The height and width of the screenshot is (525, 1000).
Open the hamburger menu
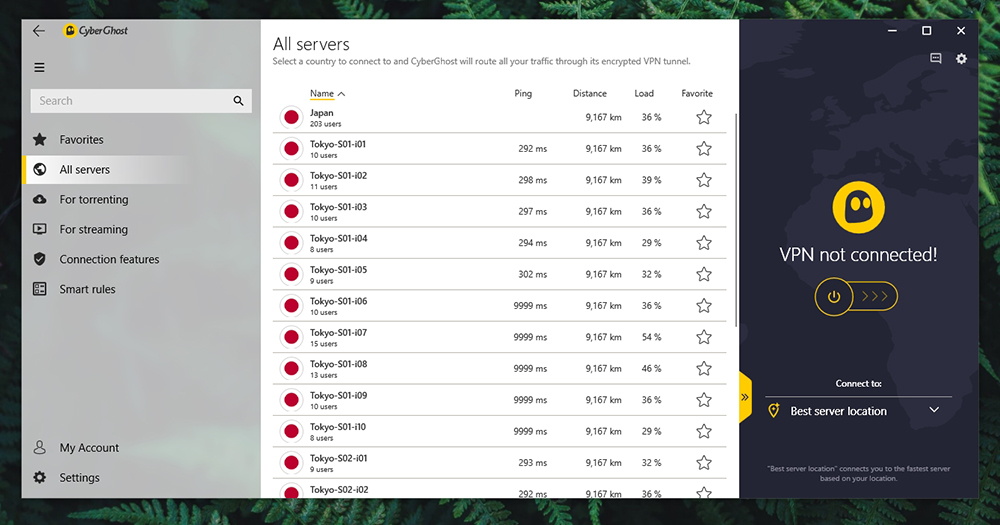40,68
